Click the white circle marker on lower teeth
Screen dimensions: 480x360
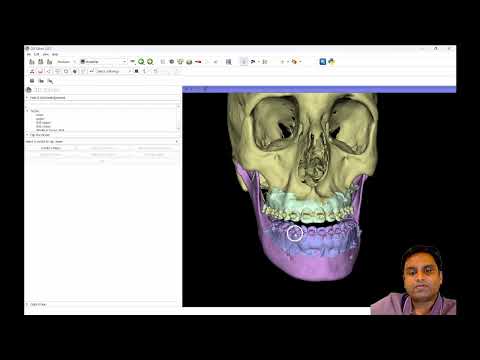(295, 233)
